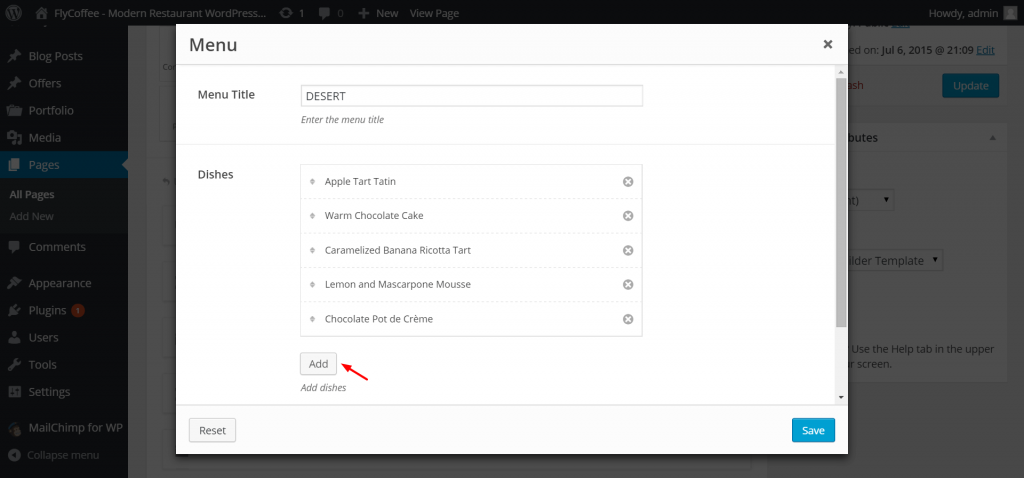Click sort handle of Chocolate Pot de Crème
Screen dimensions: 1024x478
point(312,319)
